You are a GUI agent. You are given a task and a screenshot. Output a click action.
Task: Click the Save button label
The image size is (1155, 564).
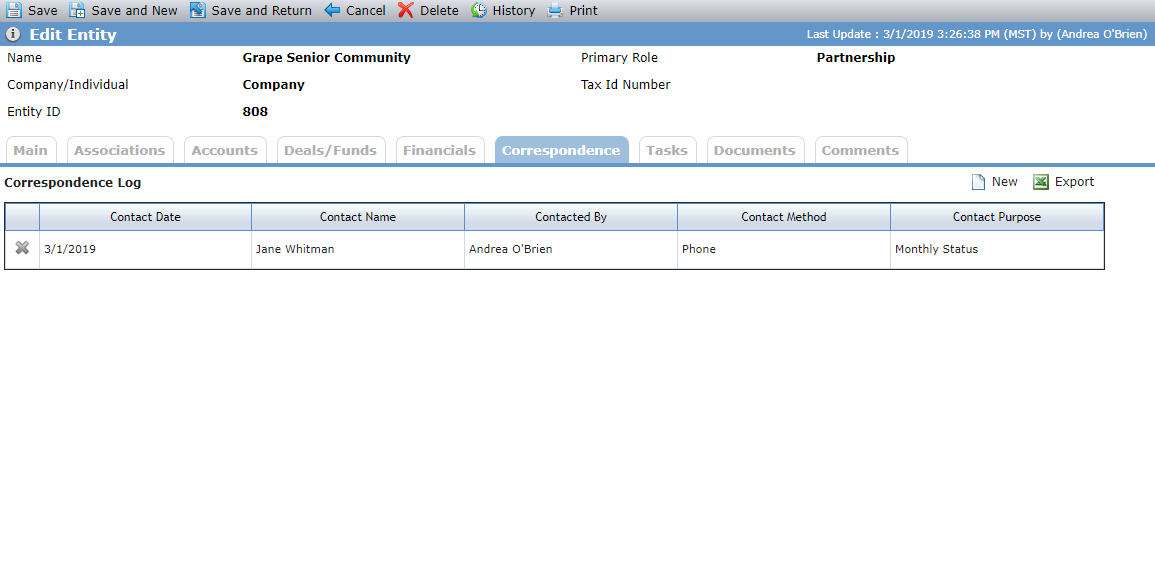click(x=43, y=11)
